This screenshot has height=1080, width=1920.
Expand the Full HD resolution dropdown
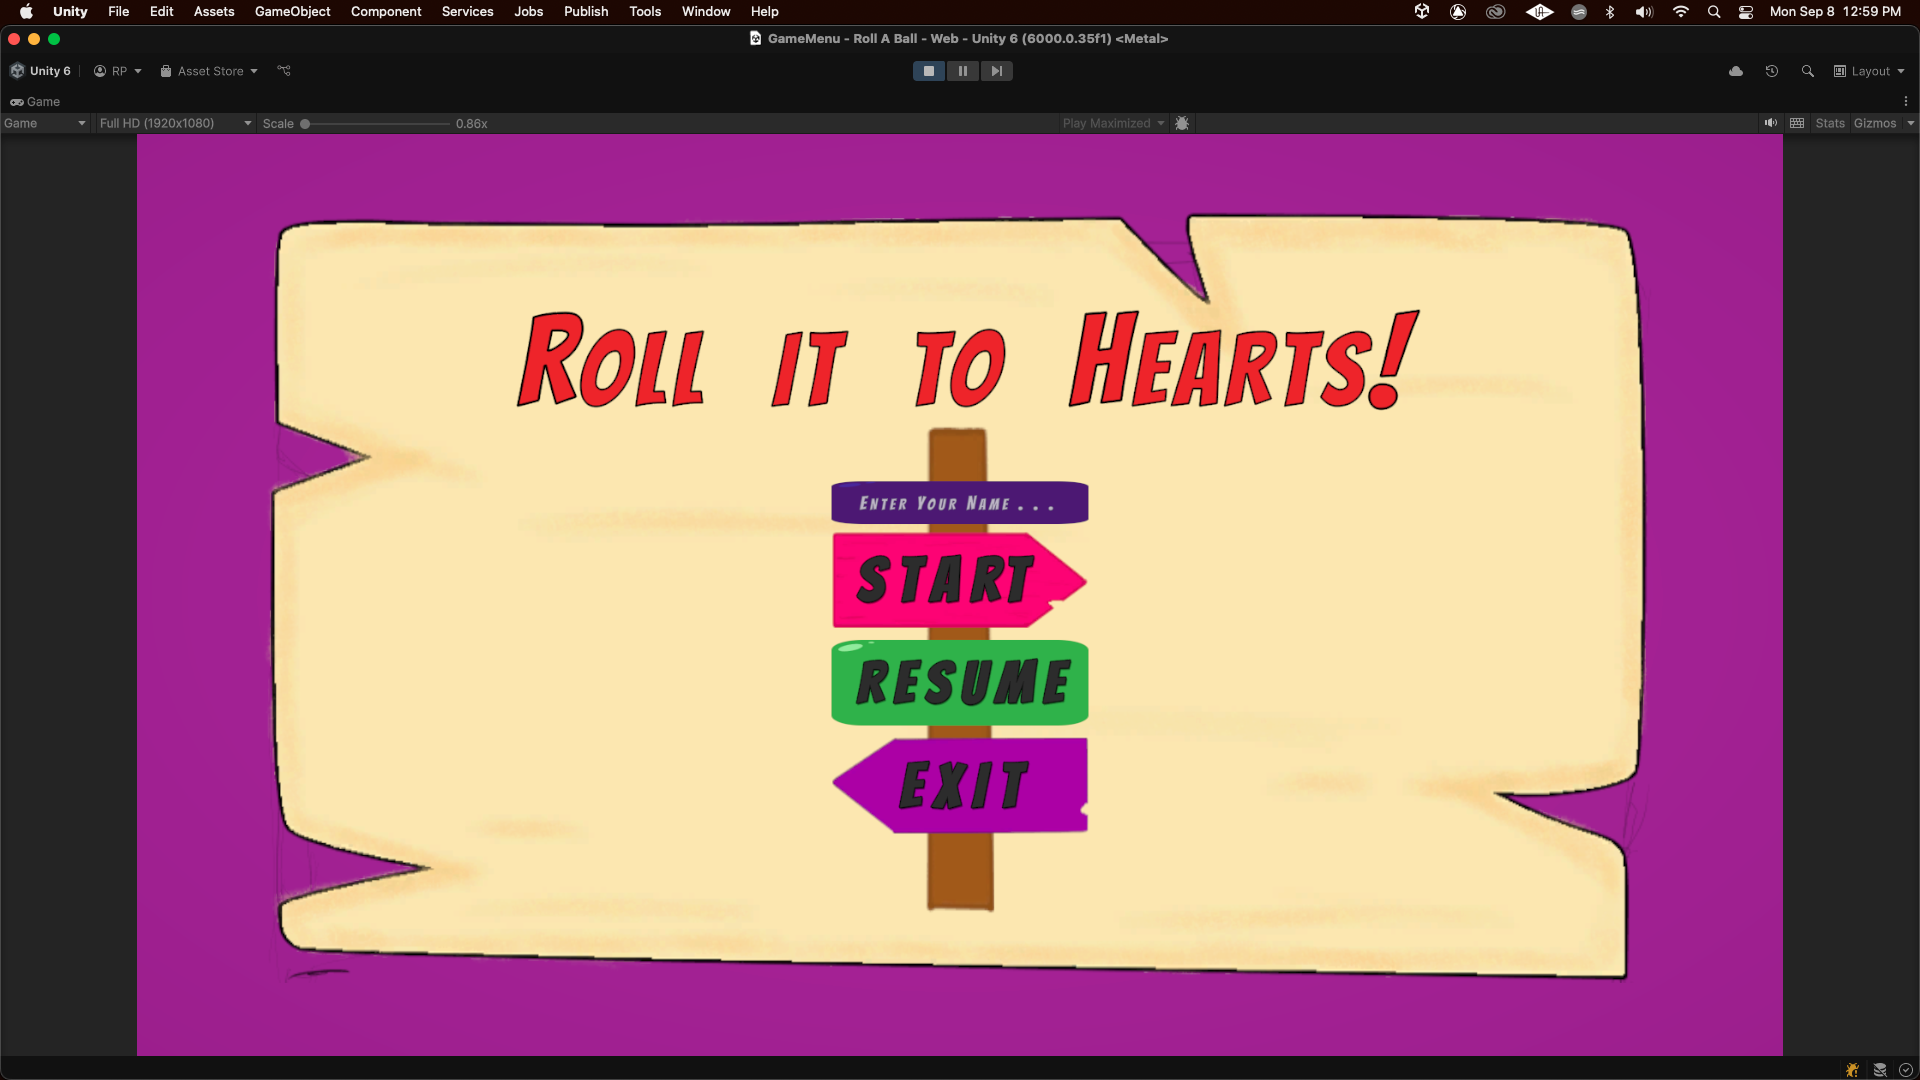pyautogui.click(x=175, y=123)
